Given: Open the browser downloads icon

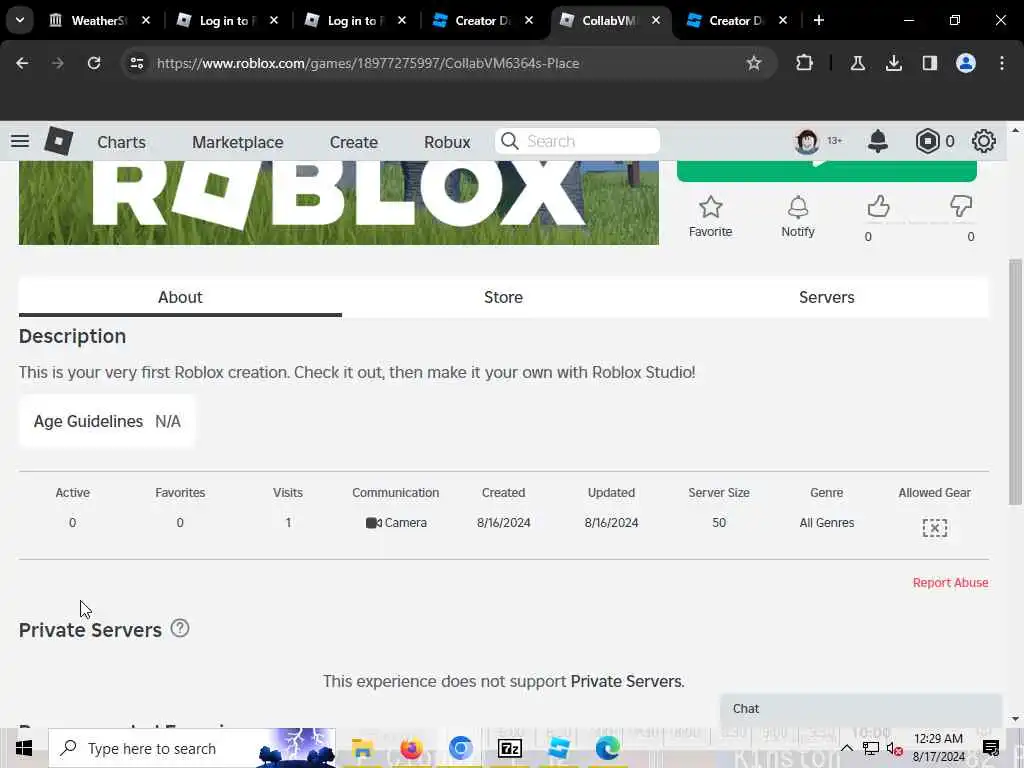Looking at the screenshot, I should 893,63.
